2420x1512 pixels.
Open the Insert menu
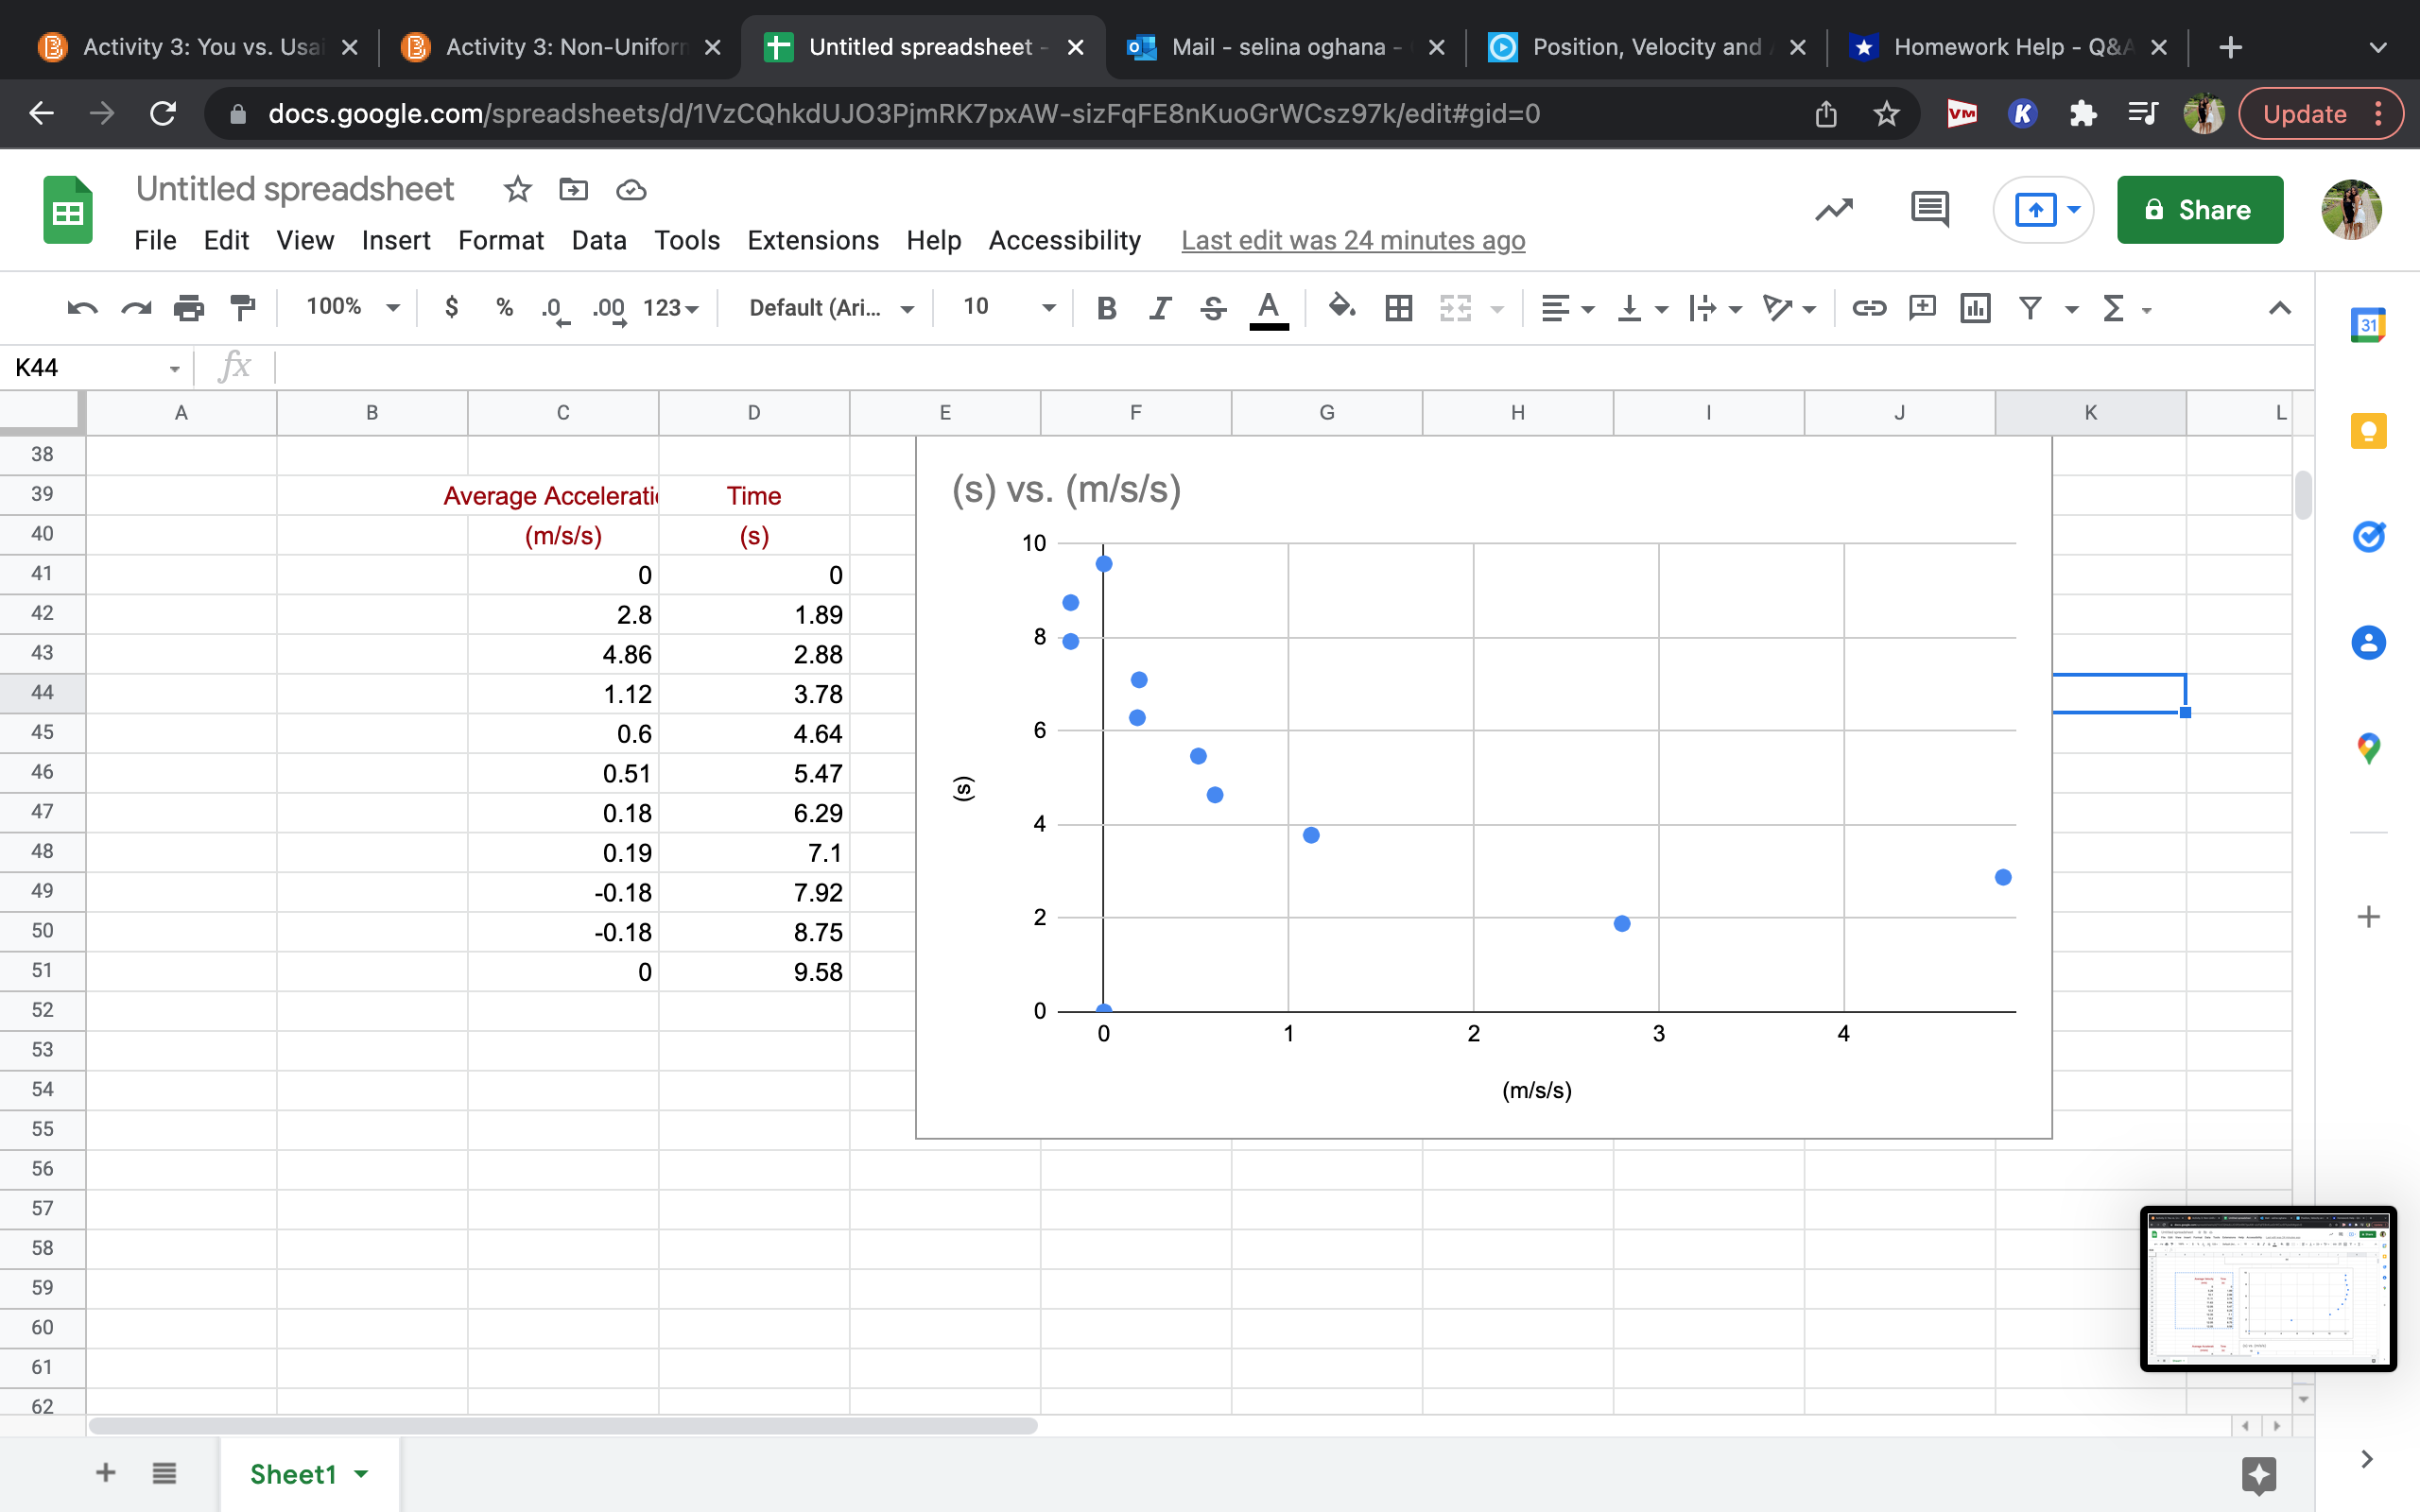pos(396,240)
